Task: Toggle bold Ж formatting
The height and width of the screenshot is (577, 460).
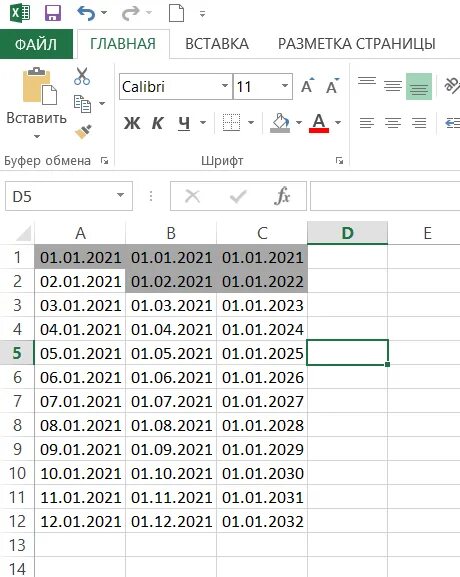Action: pos(132,123)
